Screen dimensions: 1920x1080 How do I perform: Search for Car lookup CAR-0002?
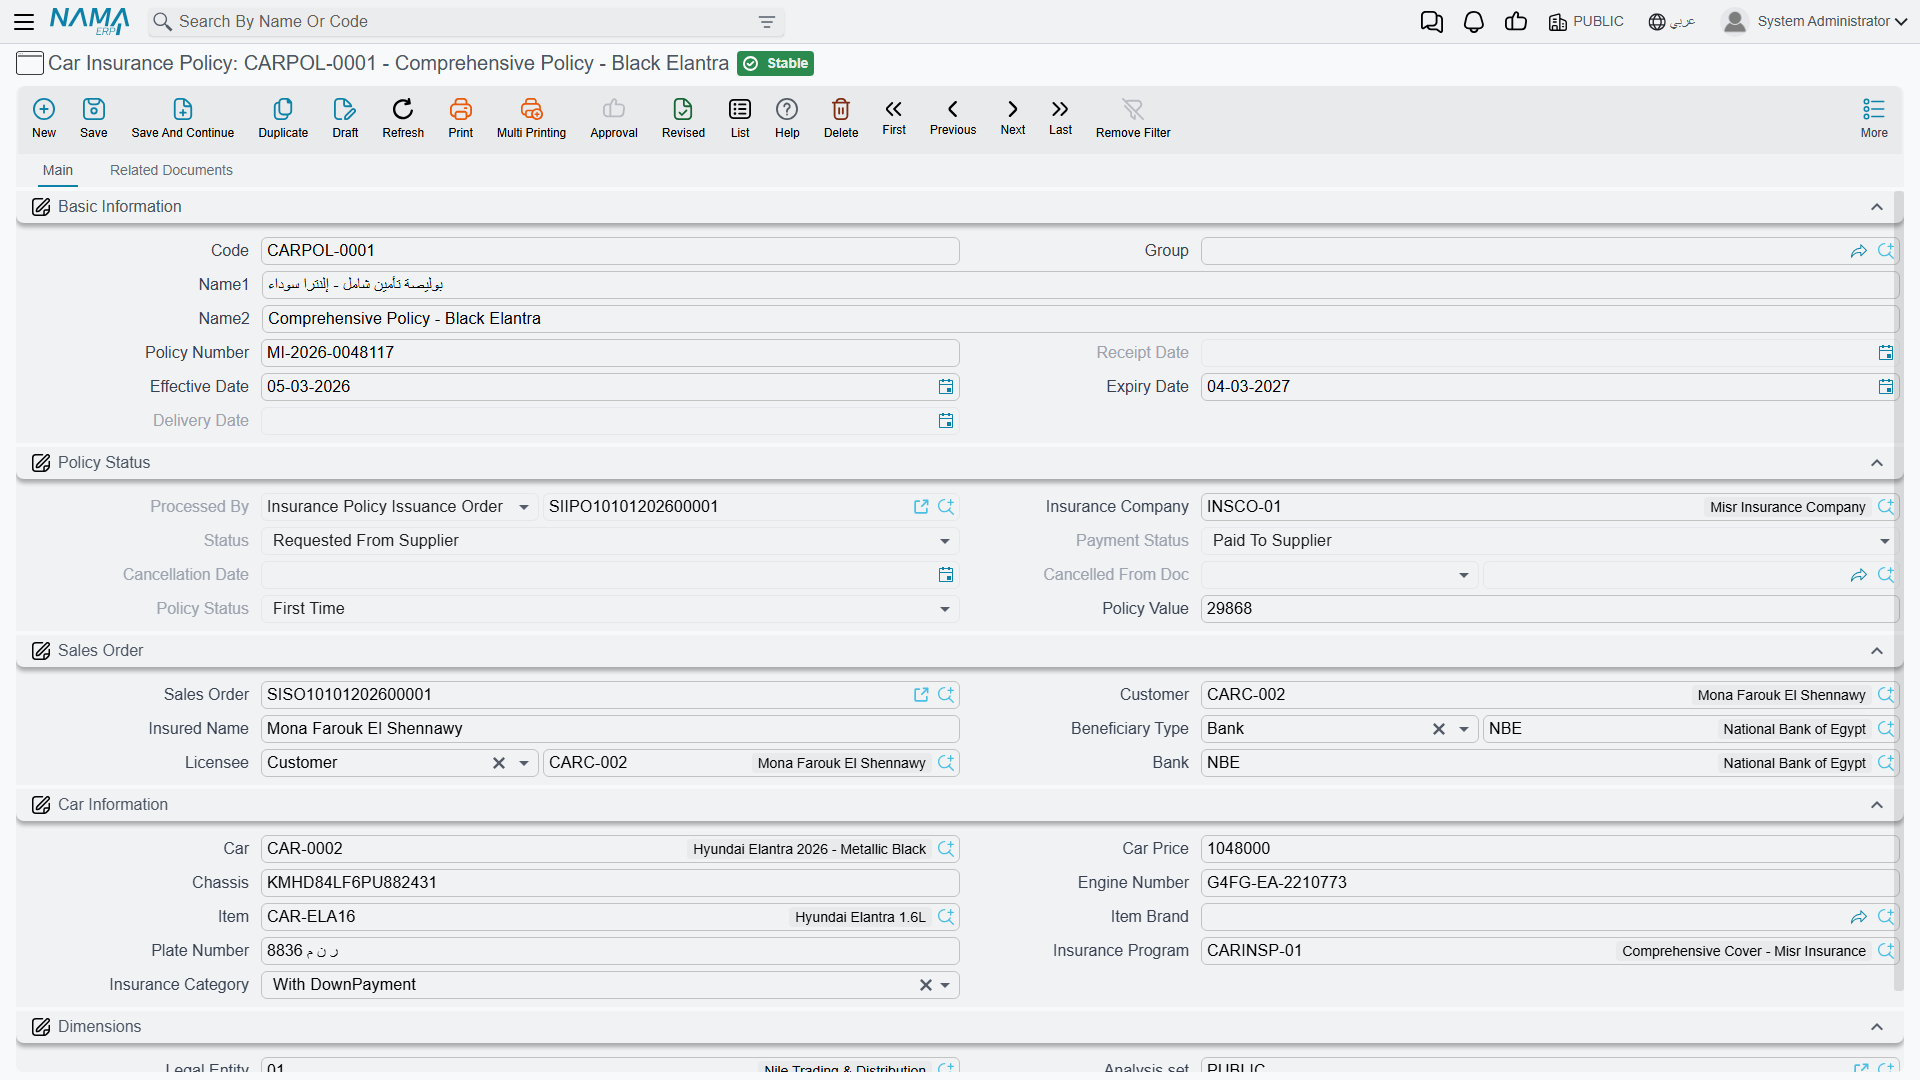point(946,849)
